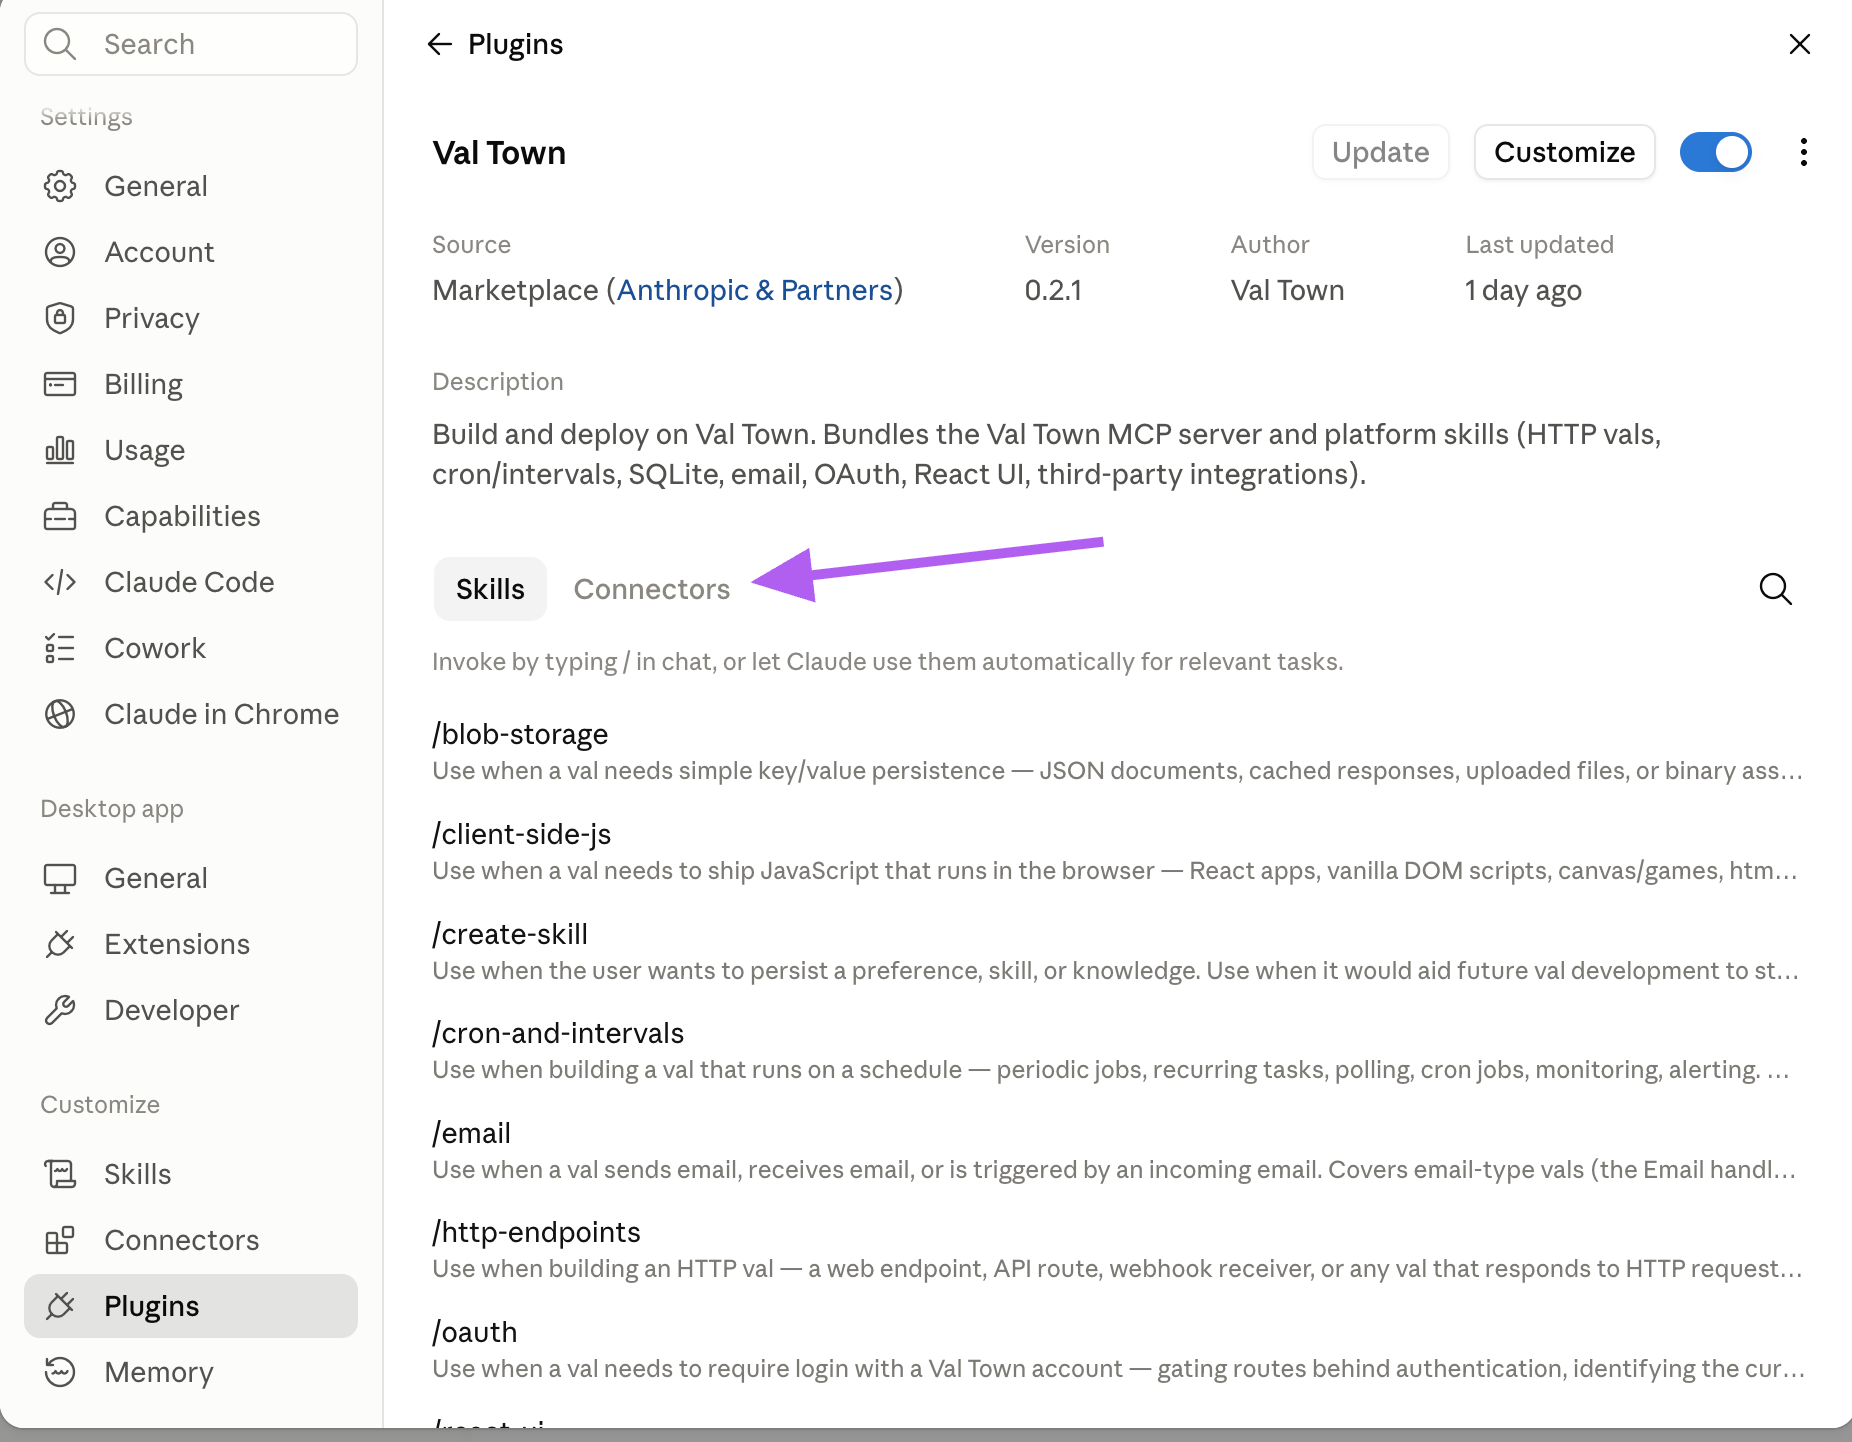Open Billing card icon
This screenshot has width=1852, height=1442.
point(60,384)
